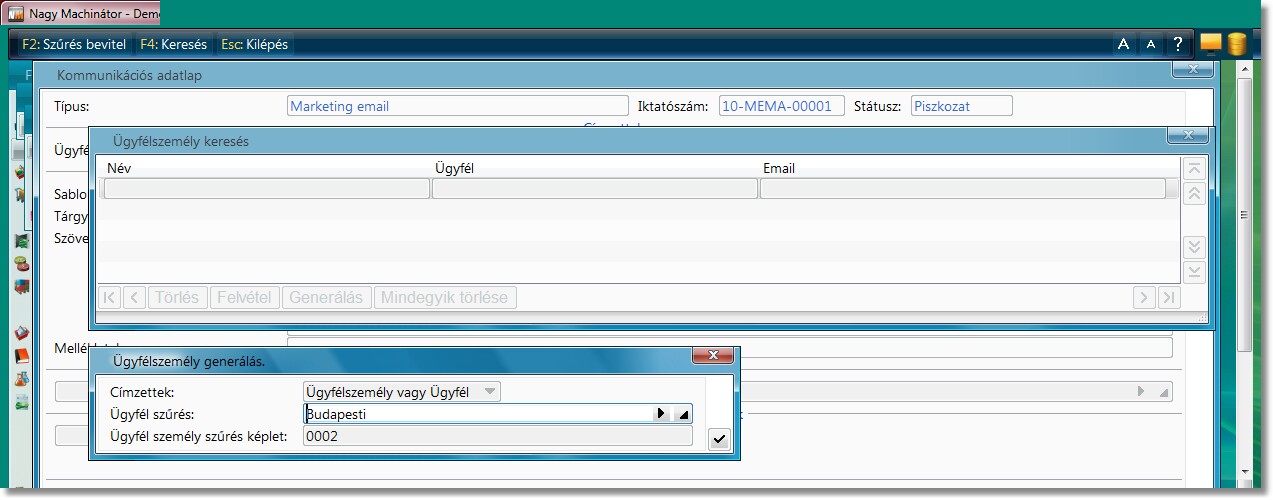Increase font size with the large A icon
Screen dimensions: 1273x500
(1123, 44)
